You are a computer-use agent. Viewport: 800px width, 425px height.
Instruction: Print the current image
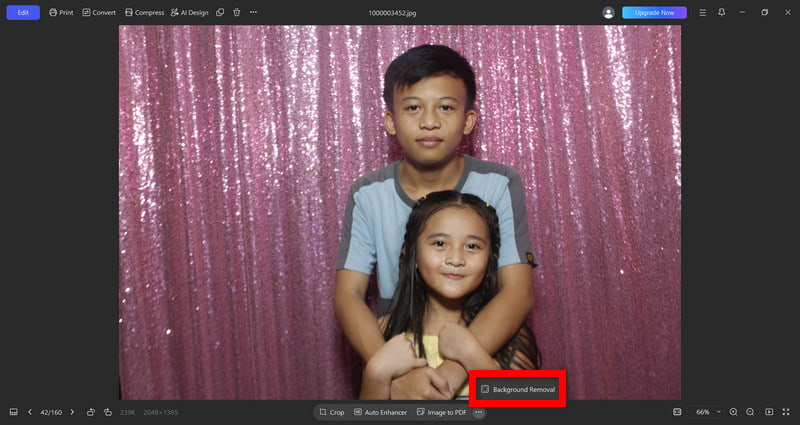coord(61,13)
